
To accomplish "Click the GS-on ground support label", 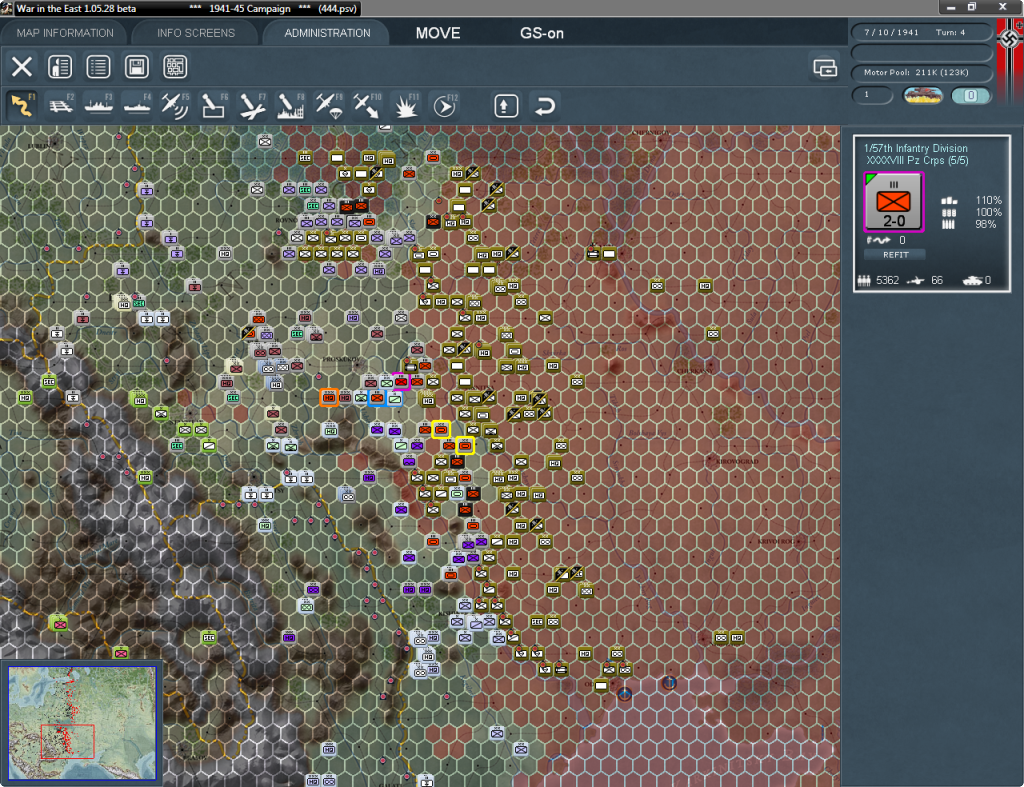I will pyautogui.click(x=541, y=33).
